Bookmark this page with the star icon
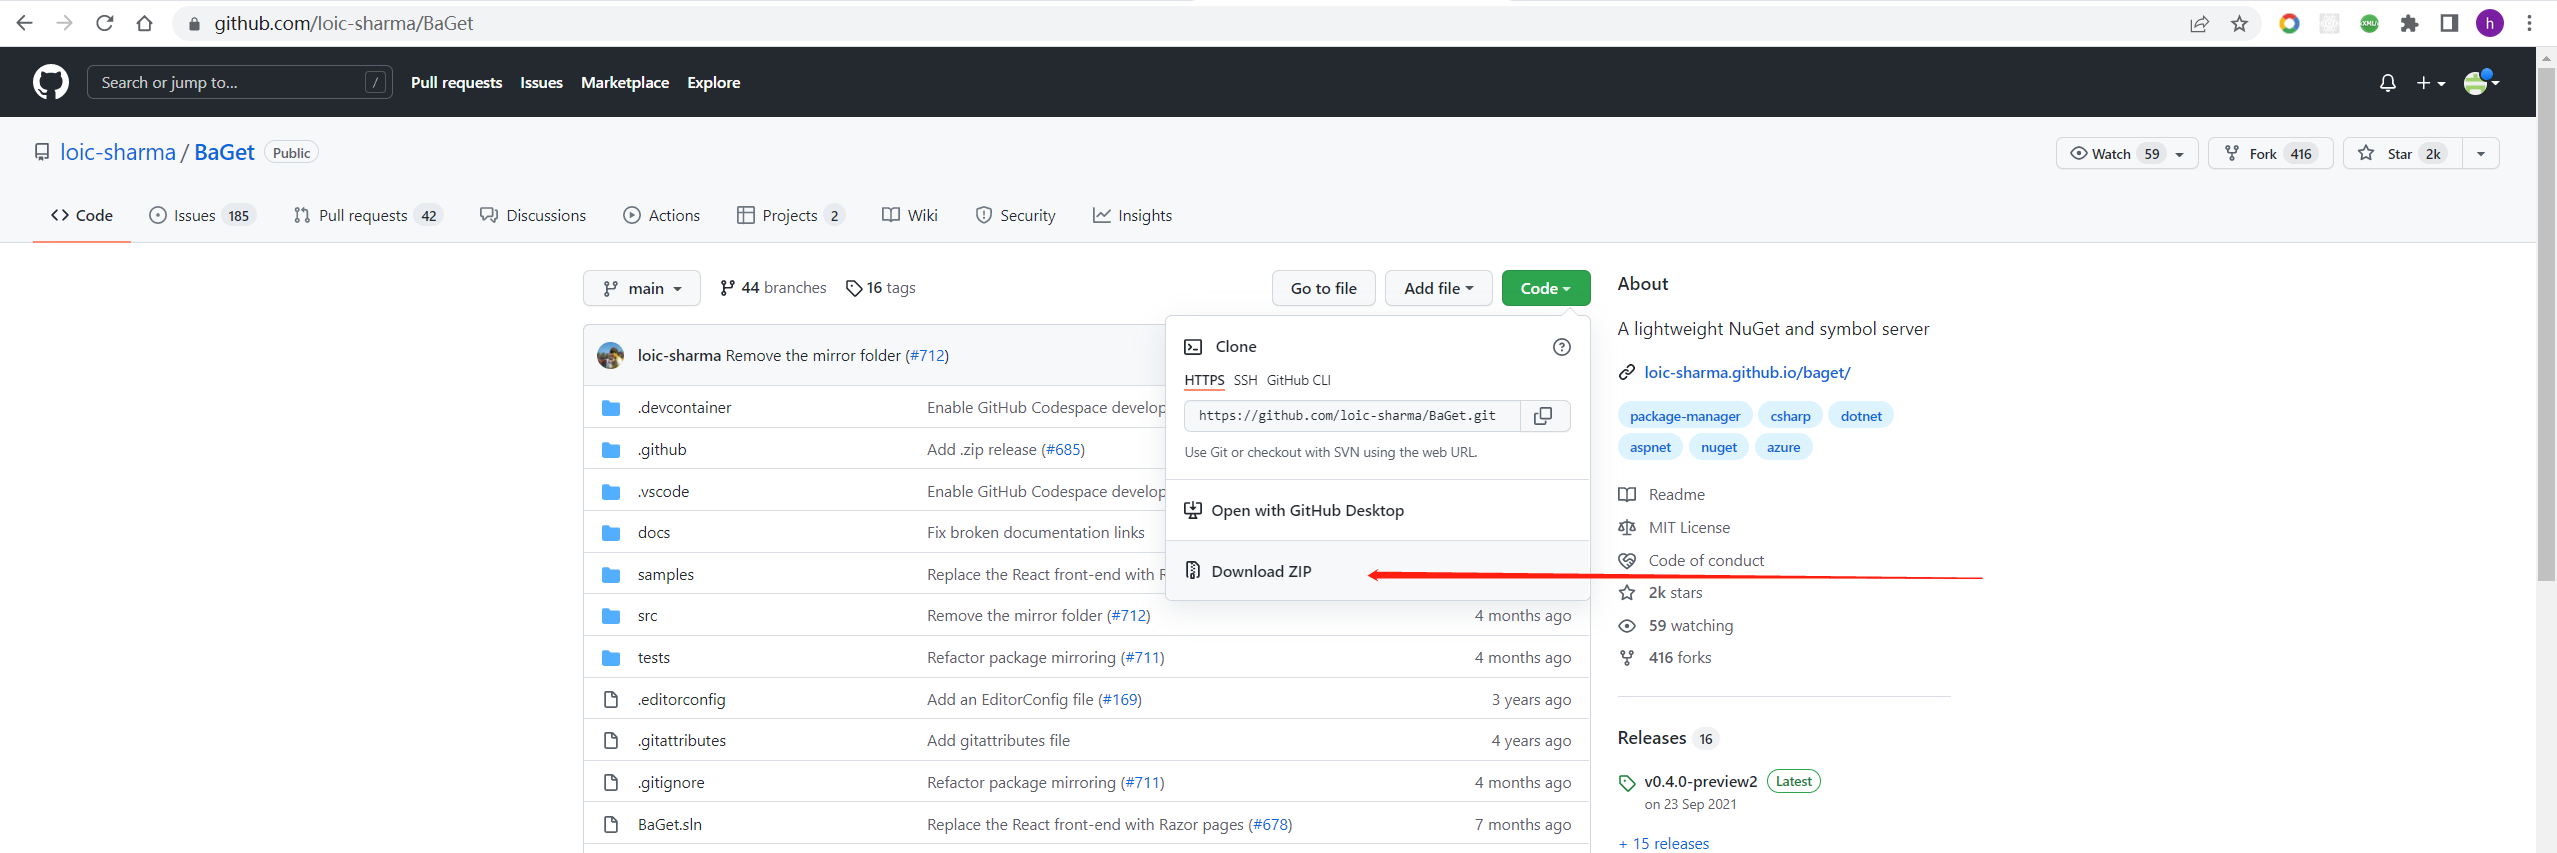Image resolution: width=2557 pixels, height=853 pixels. (x=2239, y=23)
